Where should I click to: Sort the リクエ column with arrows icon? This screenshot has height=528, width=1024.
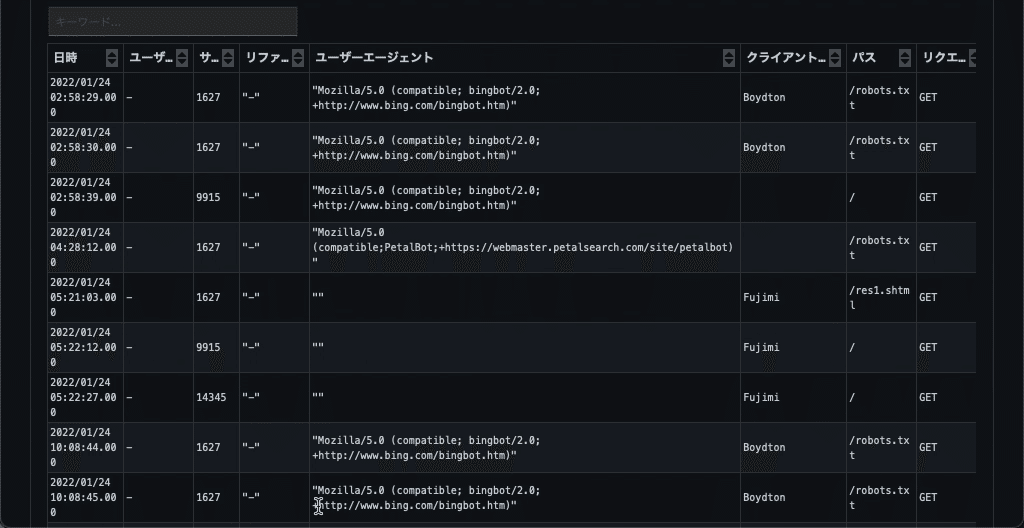point(972,58)
